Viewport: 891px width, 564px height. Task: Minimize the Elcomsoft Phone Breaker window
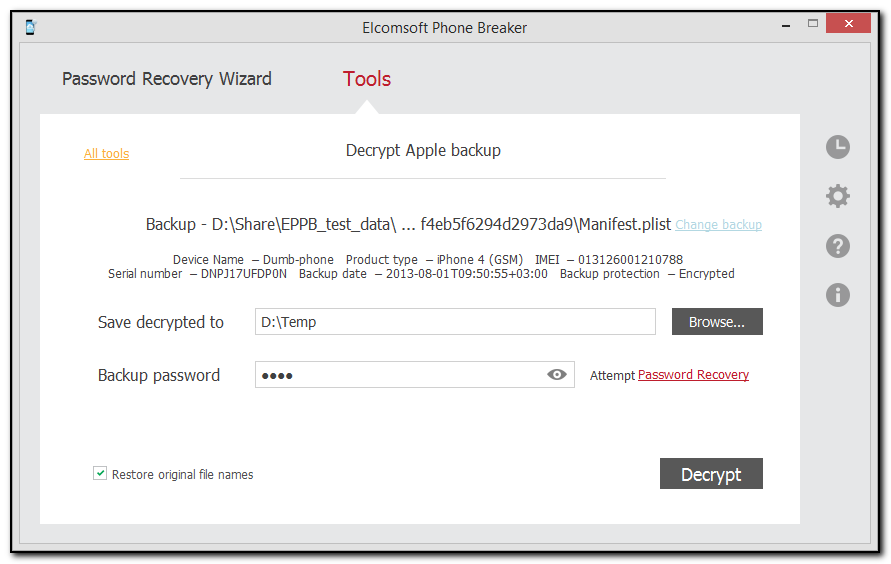click(785, 24)
